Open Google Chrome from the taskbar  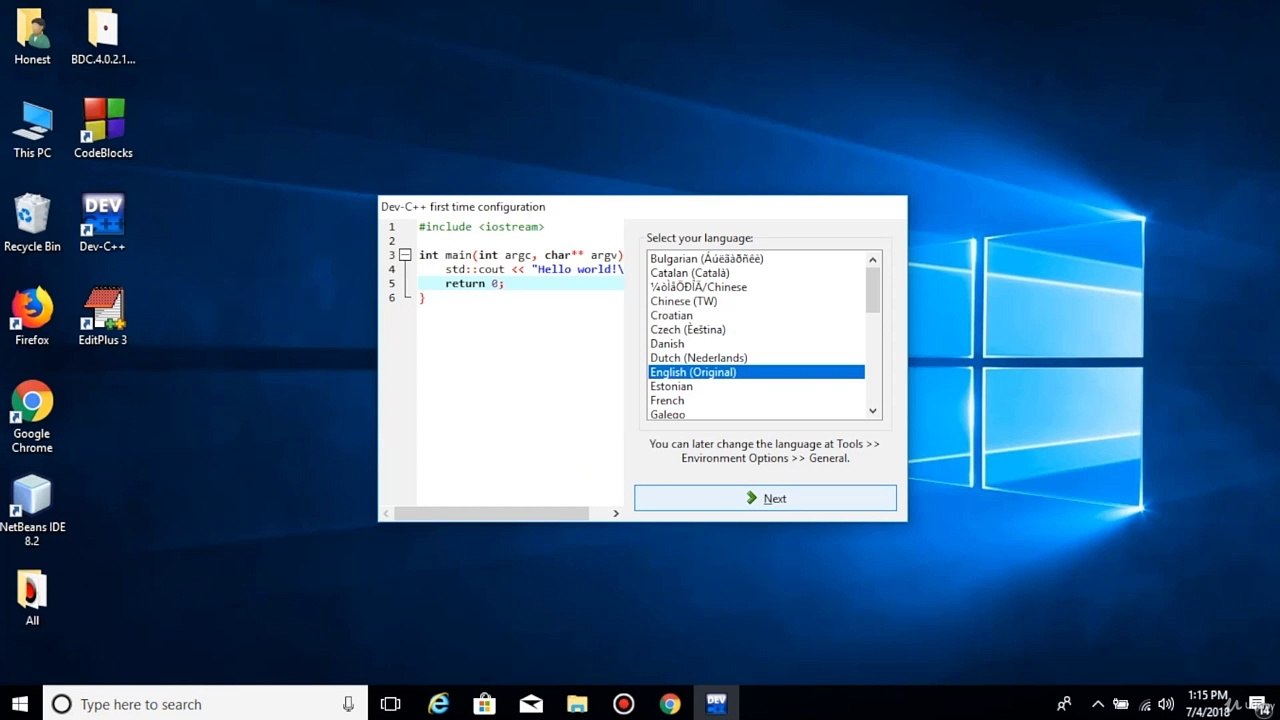[x=670, y=704]
